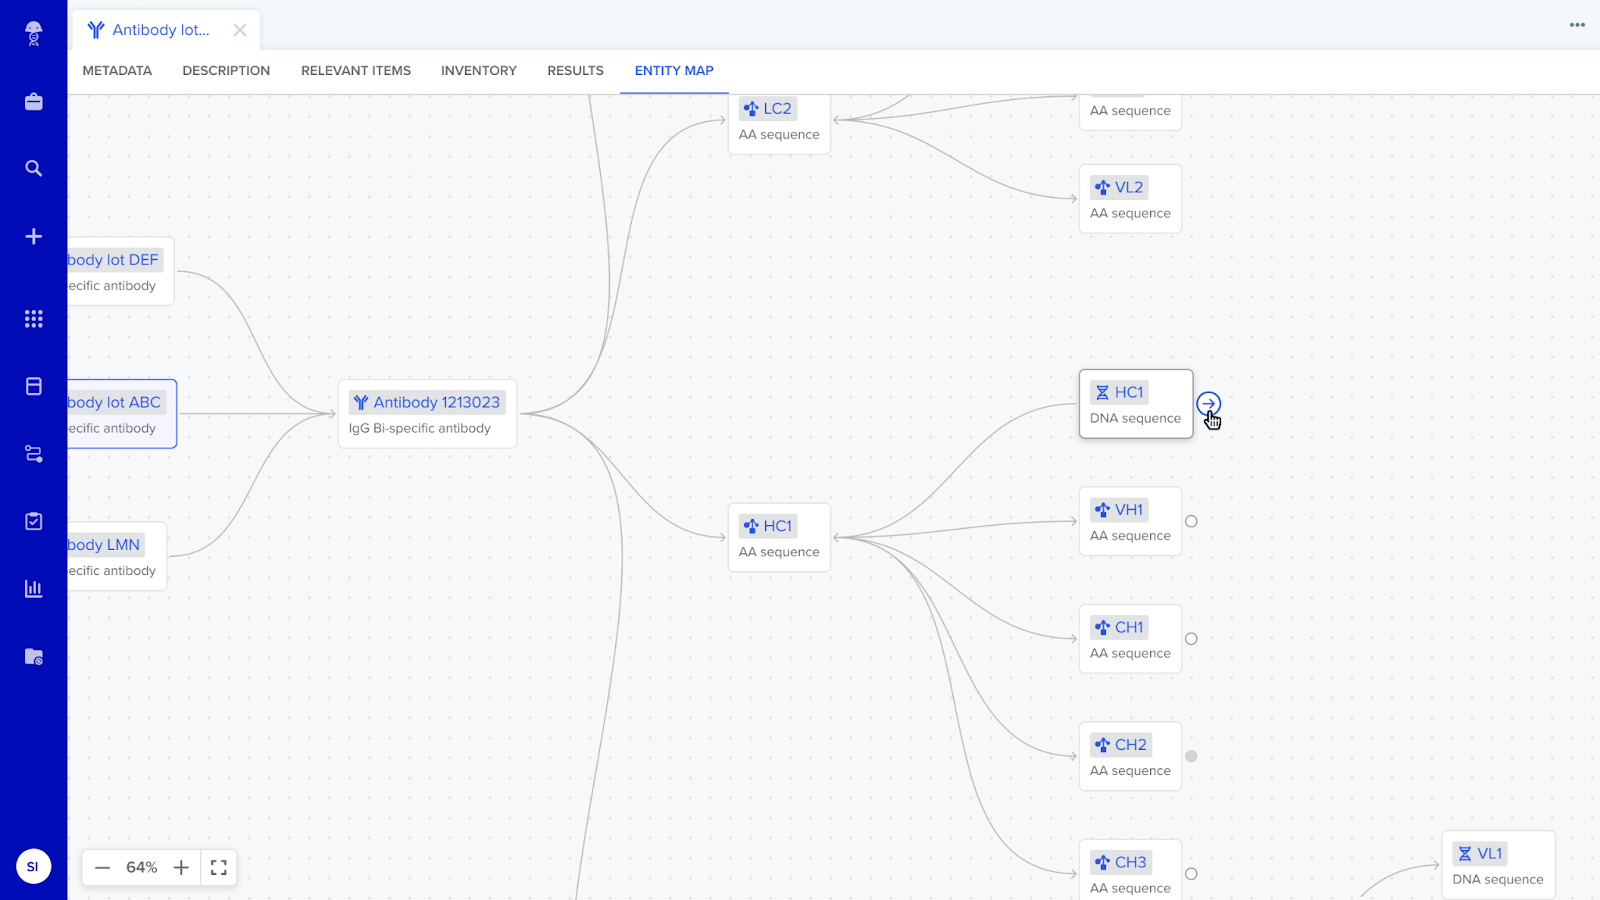Image resolution: width=1600 pixels, height=900 pixels.
Task: Close the Antibody lot tab
Action: (240, 30)
